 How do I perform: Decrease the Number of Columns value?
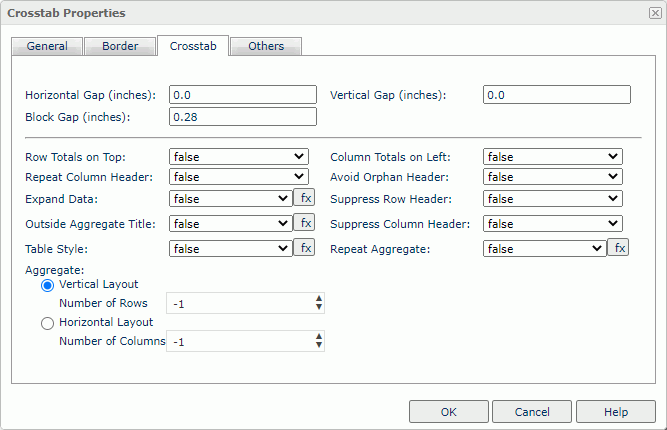(x=319, y=346)
